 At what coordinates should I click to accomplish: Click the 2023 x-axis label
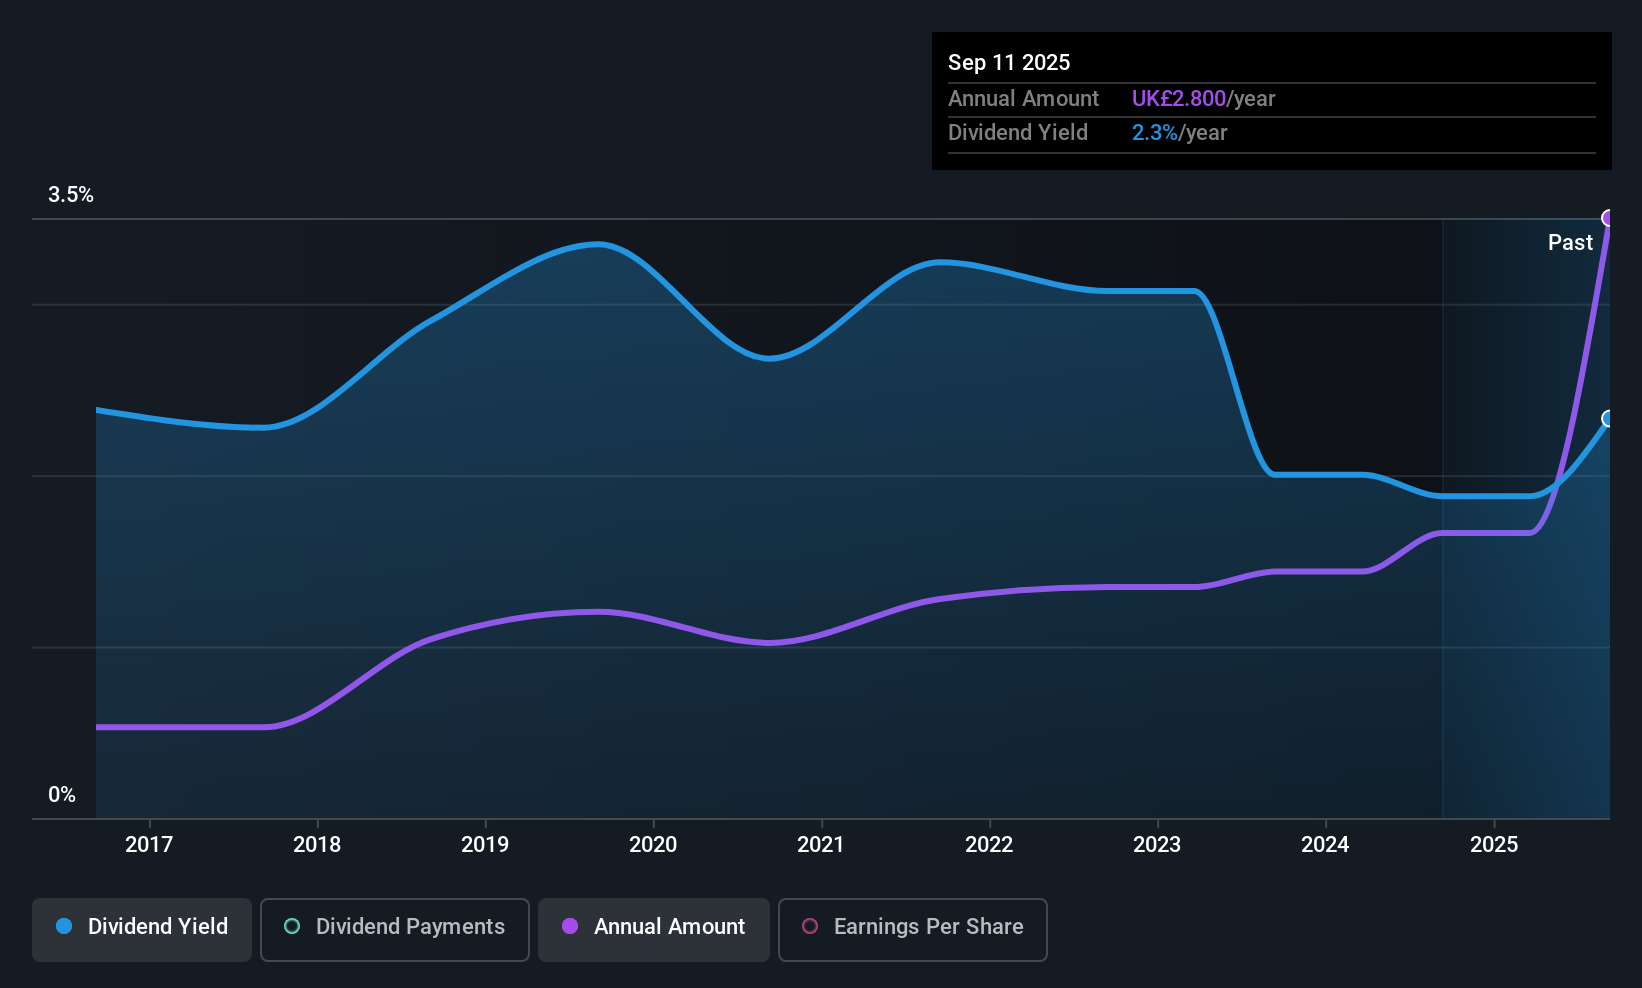1157,845
